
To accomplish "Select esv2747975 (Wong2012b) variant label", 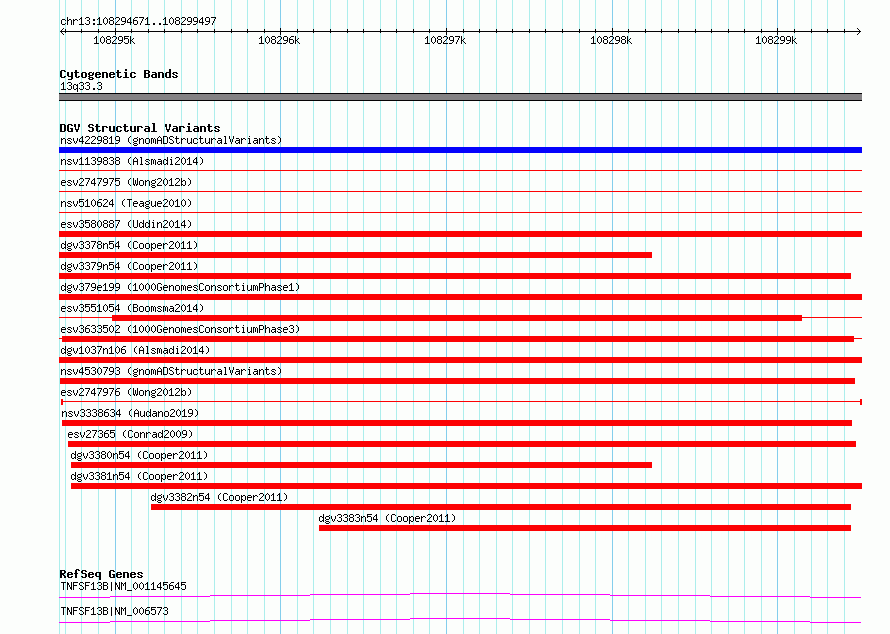I will pos(126,182).
